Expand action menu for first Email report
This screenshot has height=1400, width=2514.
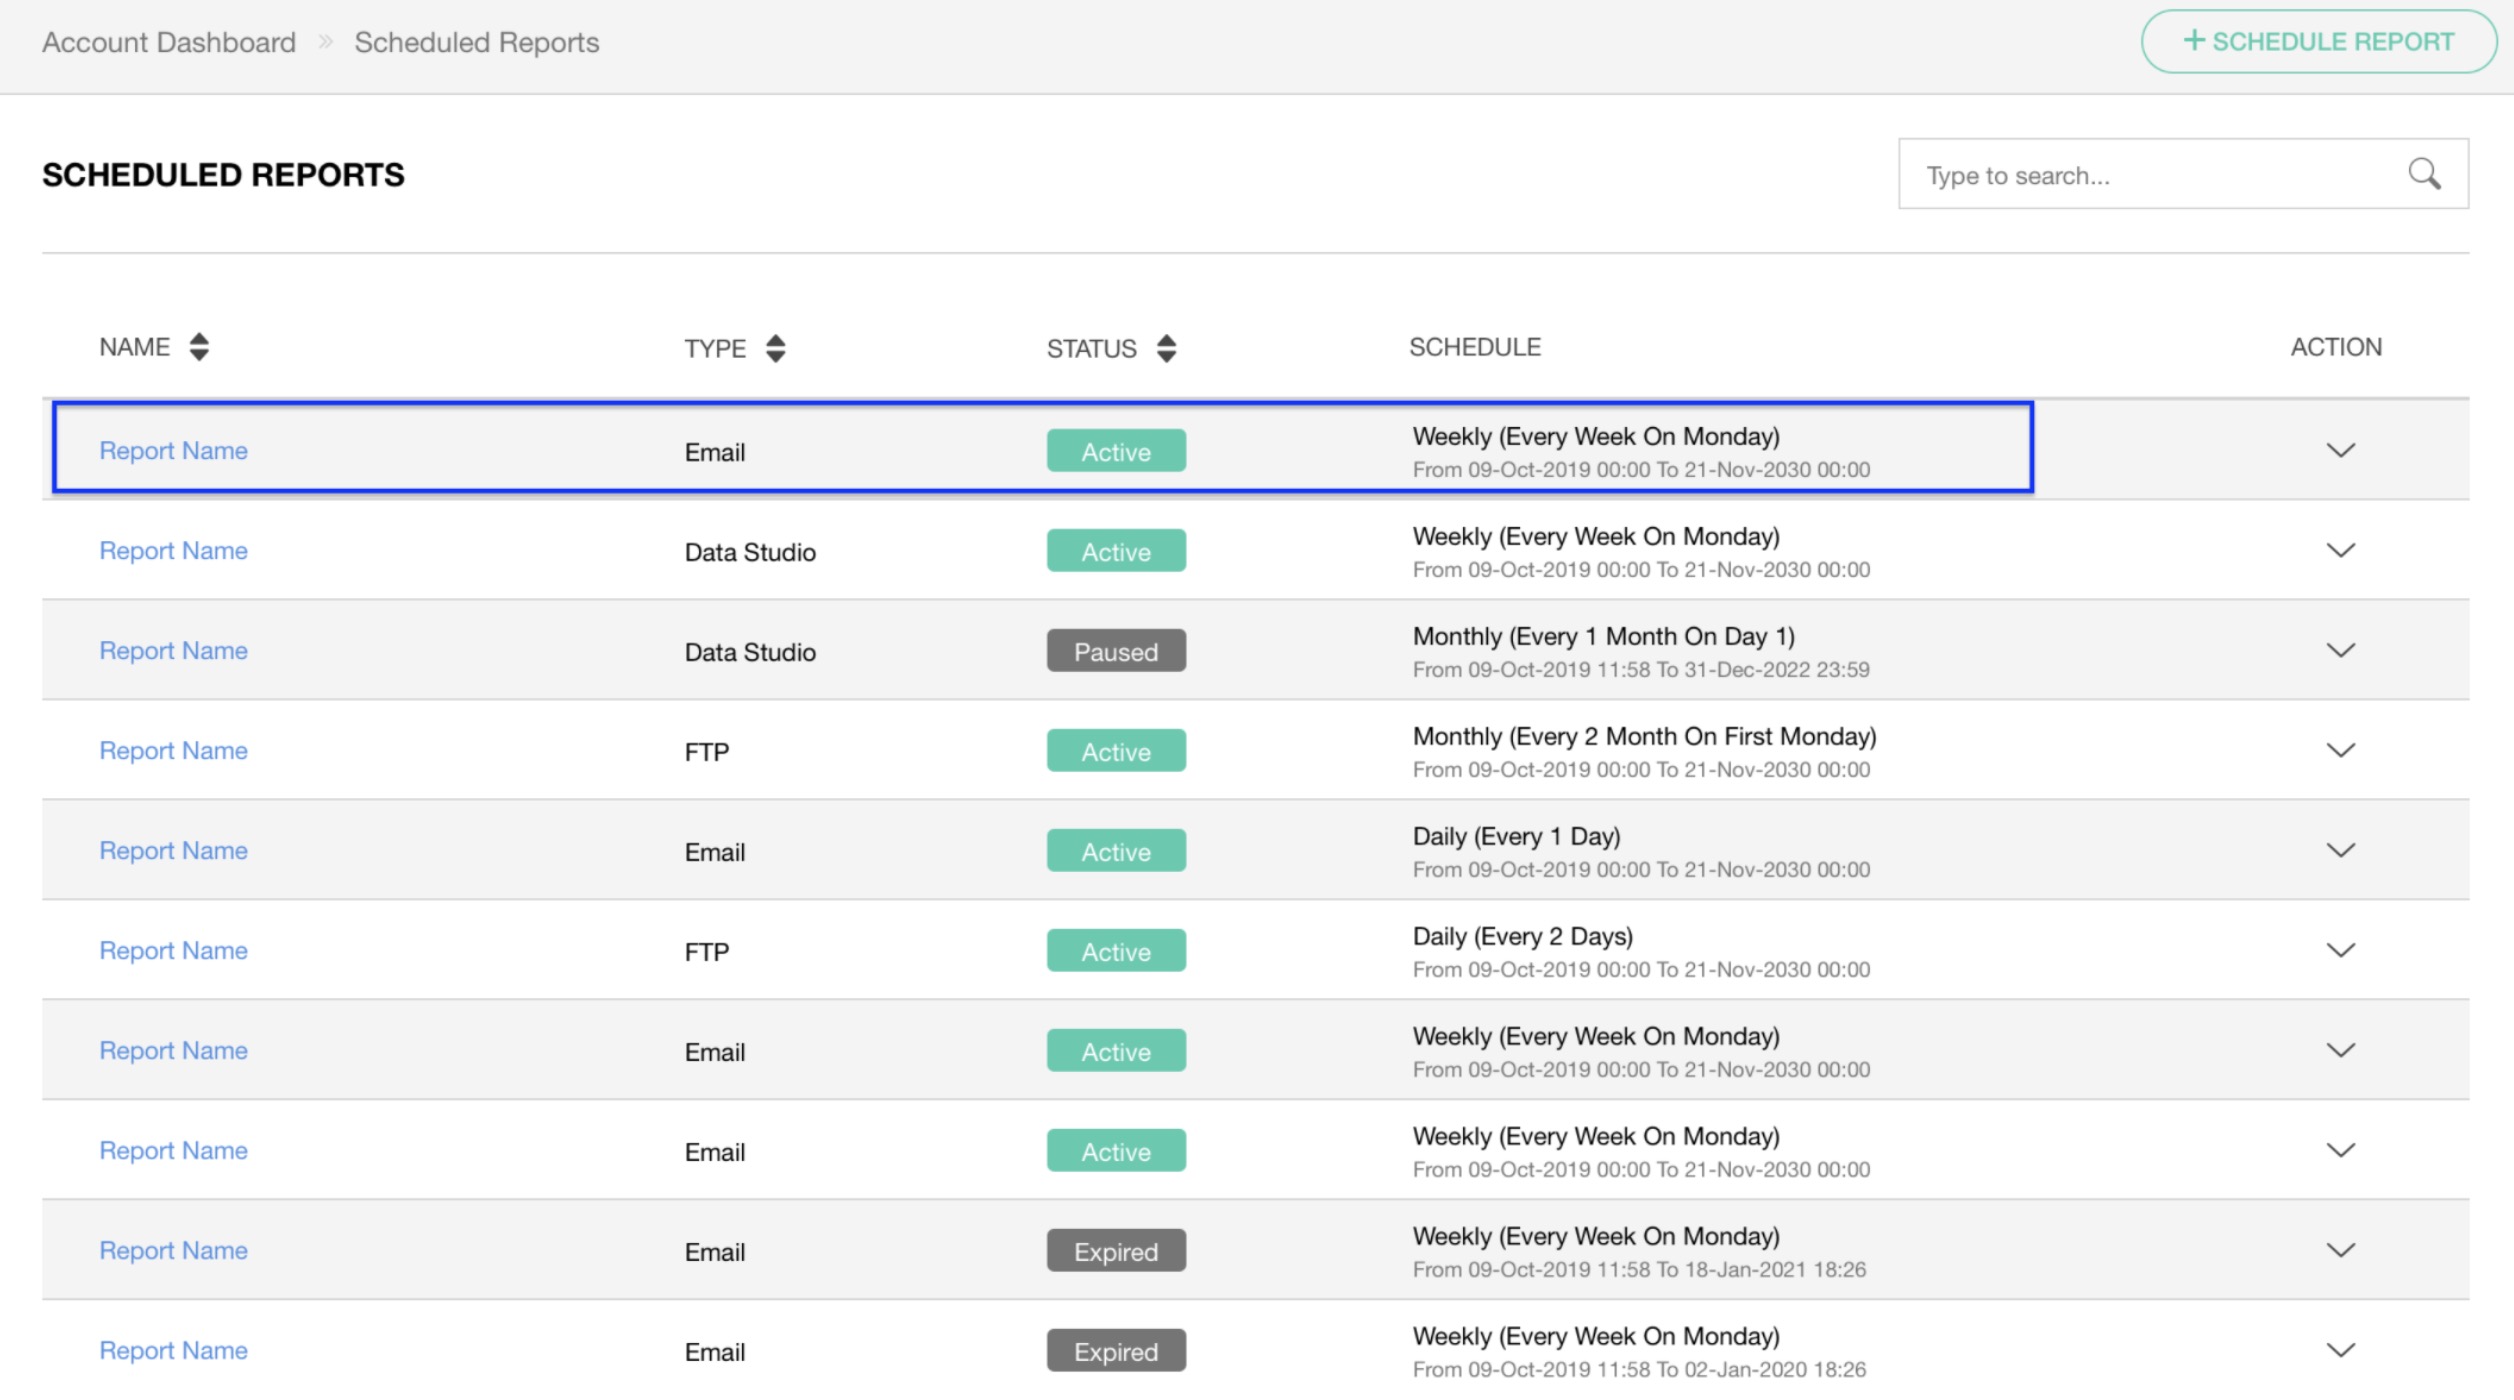(x=2340, y=450)
